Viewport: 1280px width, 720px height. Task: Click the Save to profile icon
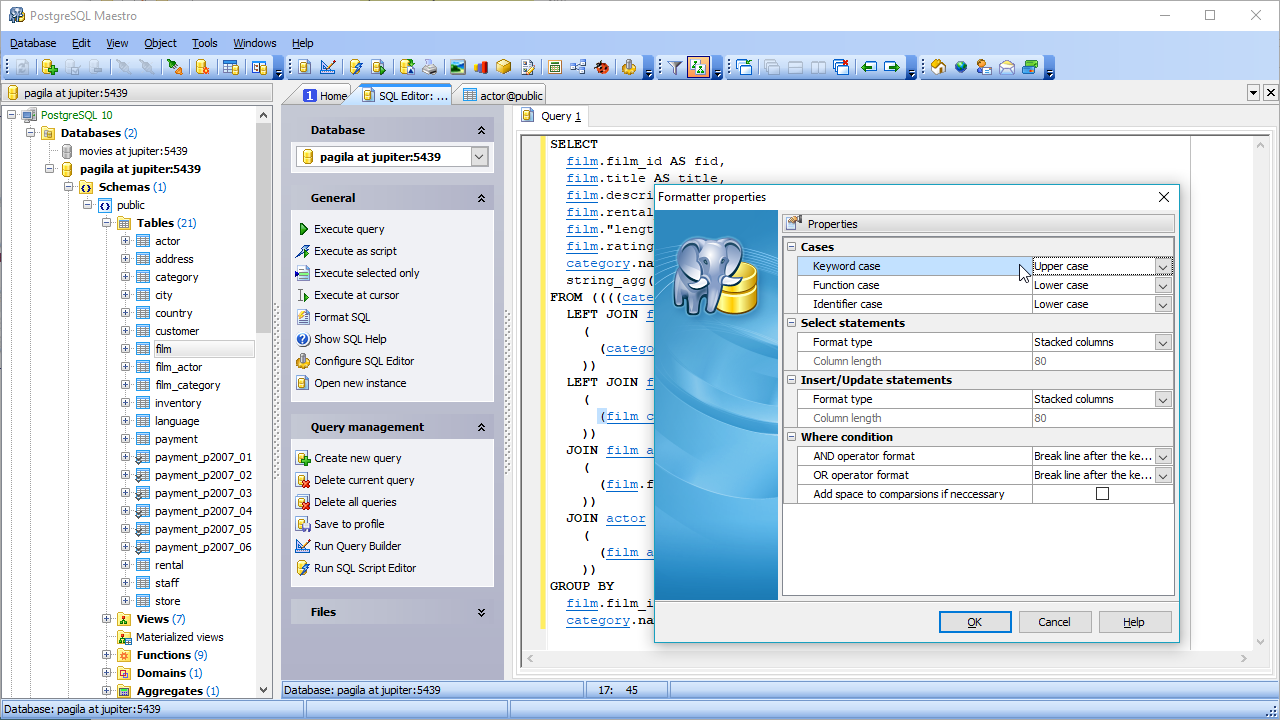point(303,524)
